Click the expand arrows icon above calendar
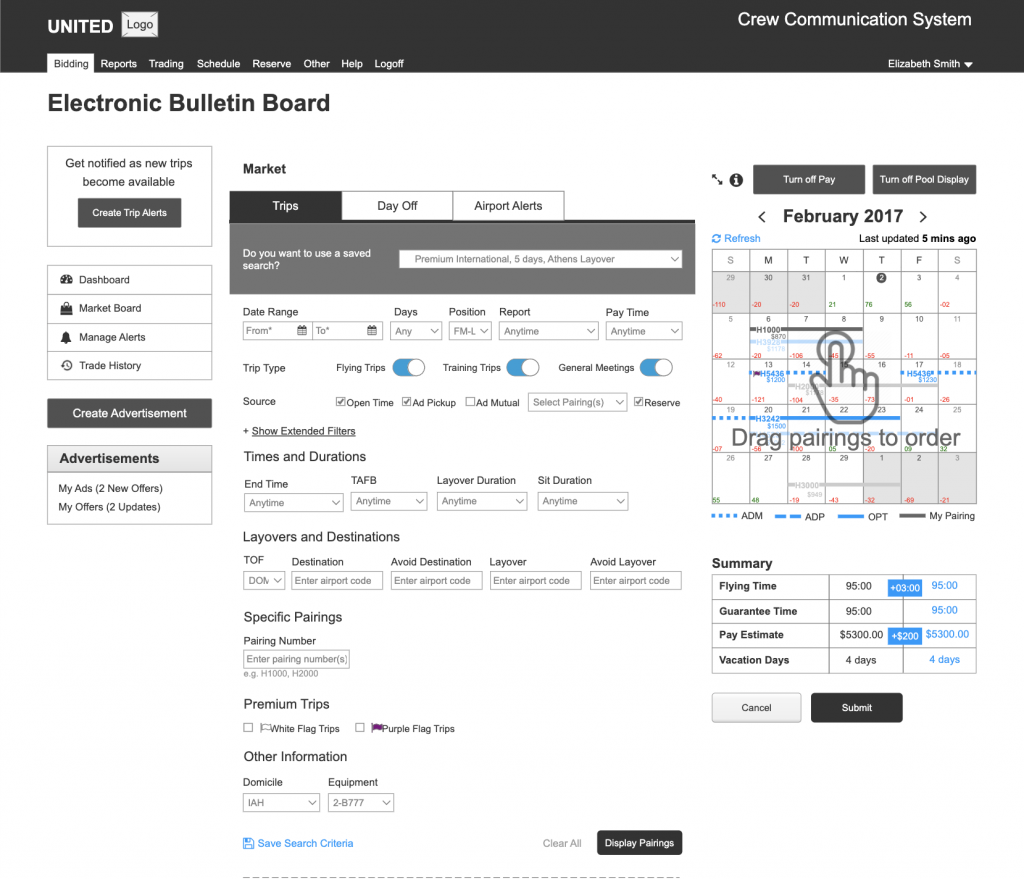 717,180
